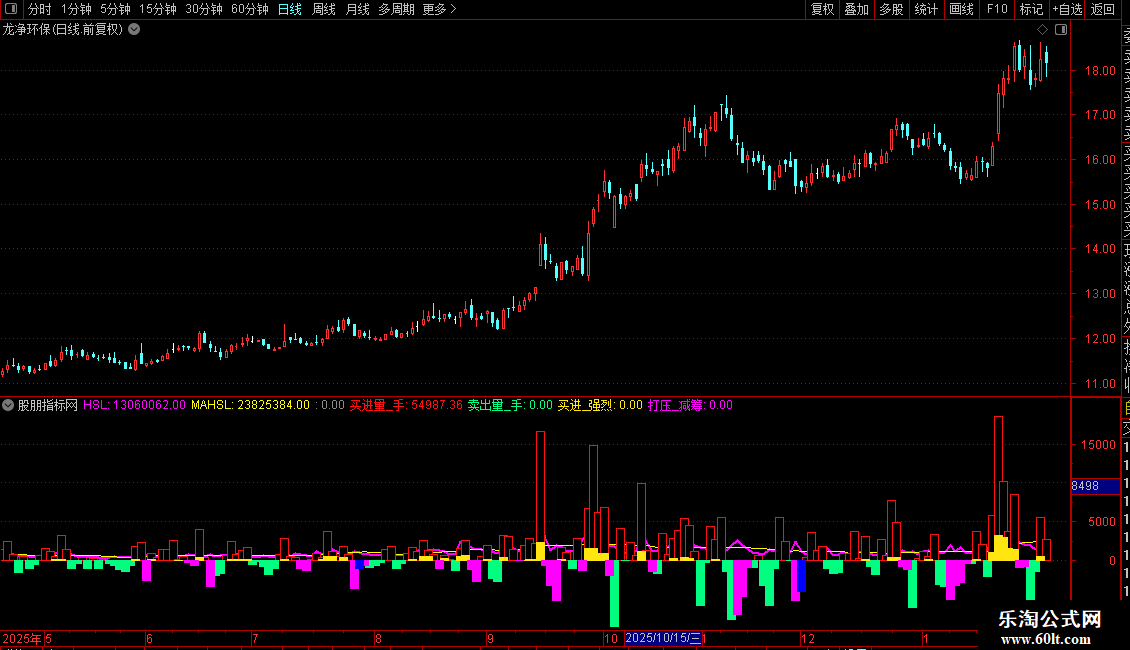Image resolution: width=1130 pixels, height=650 pixels.
Task: Toggle the left sidebar panel icon
Action: click(11, 9)
